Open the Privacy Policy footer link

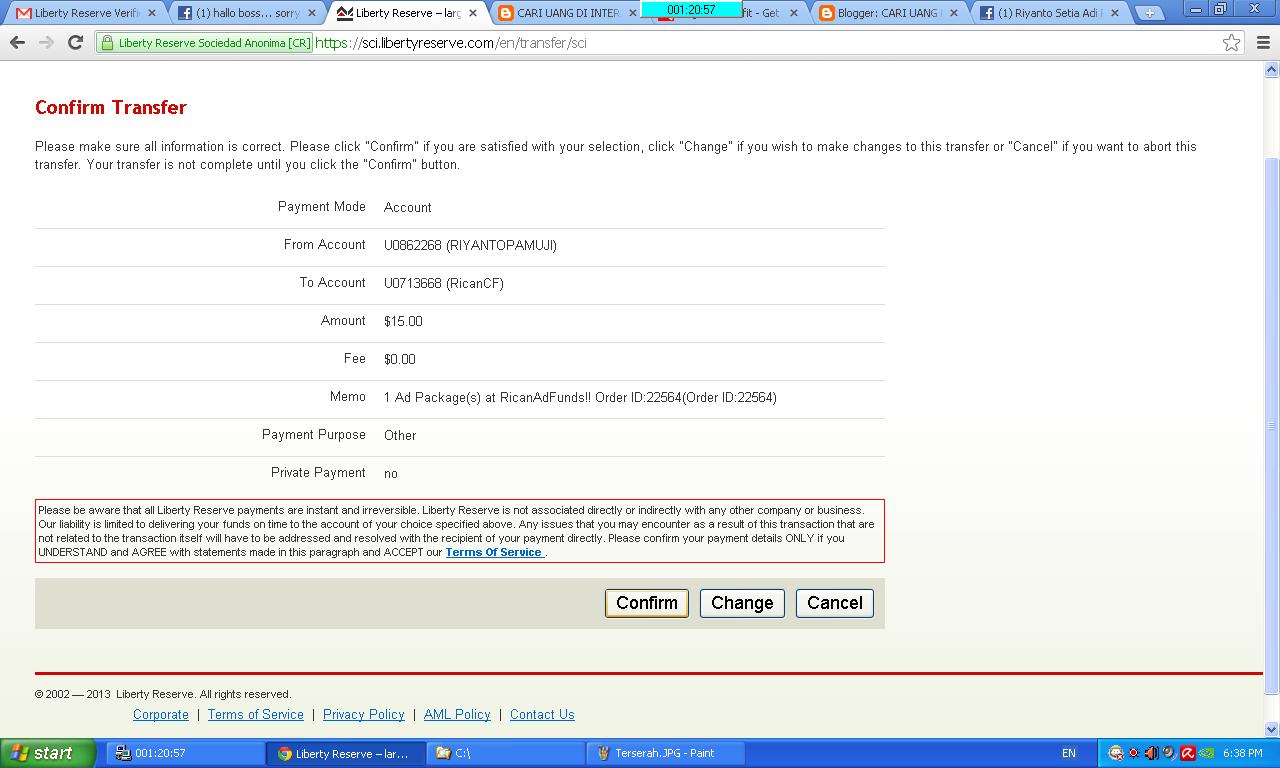tap(364, 714)
